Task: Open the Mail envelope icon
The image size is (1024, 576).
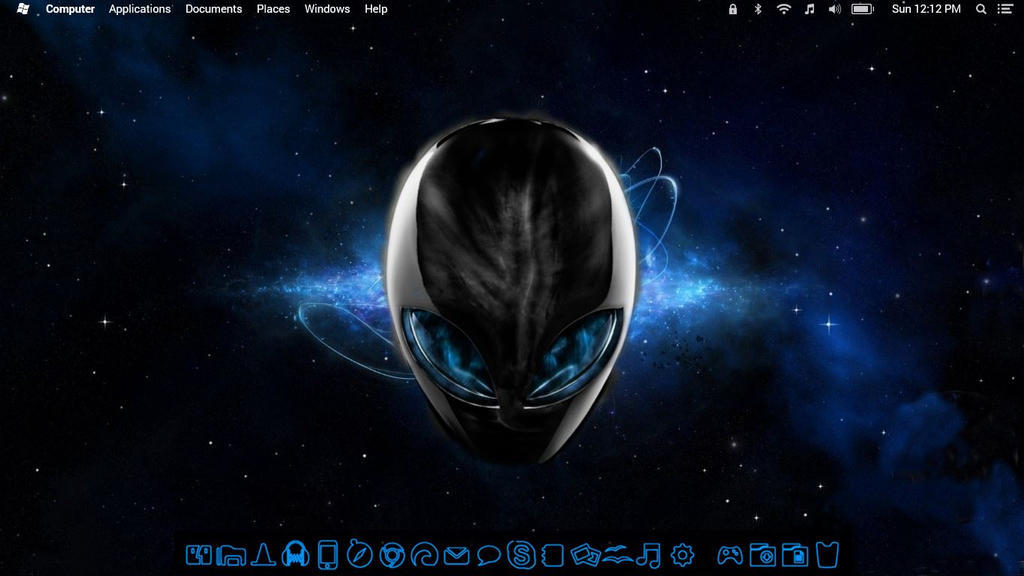Action: point(456,556)
